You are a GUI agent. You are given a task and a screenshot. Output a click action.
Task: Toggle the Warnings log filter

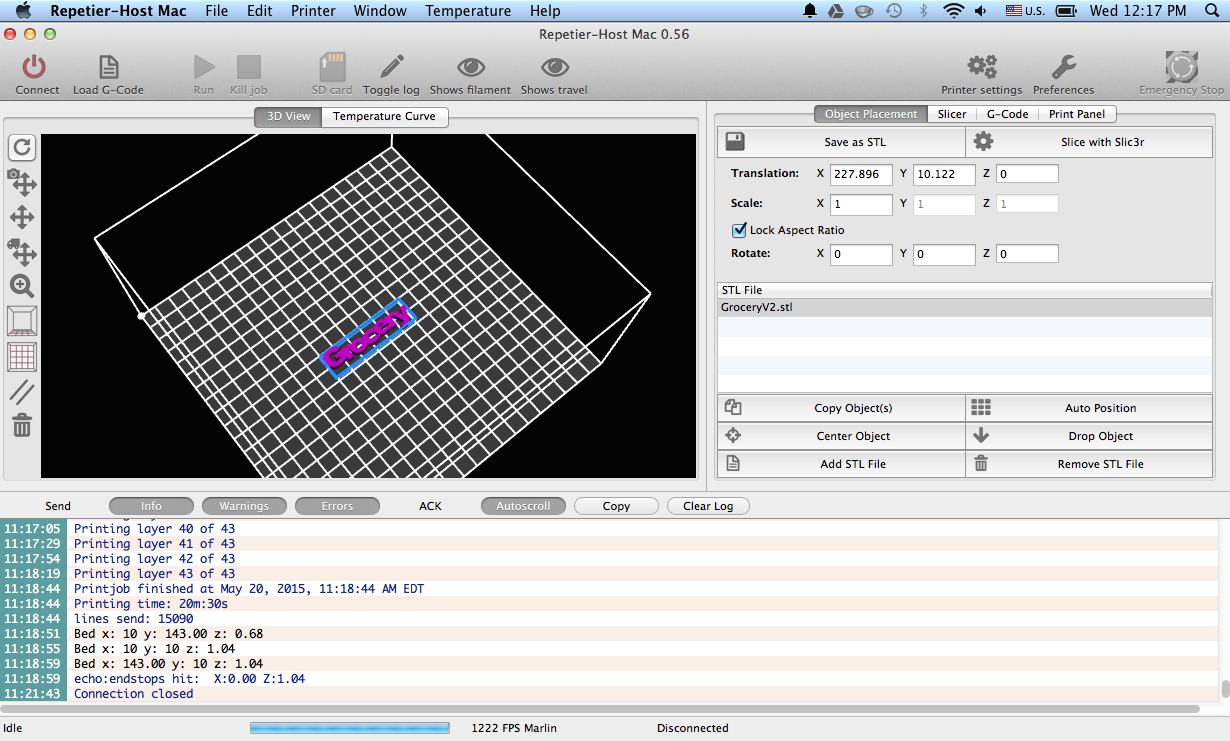click(x=244, y=506)
